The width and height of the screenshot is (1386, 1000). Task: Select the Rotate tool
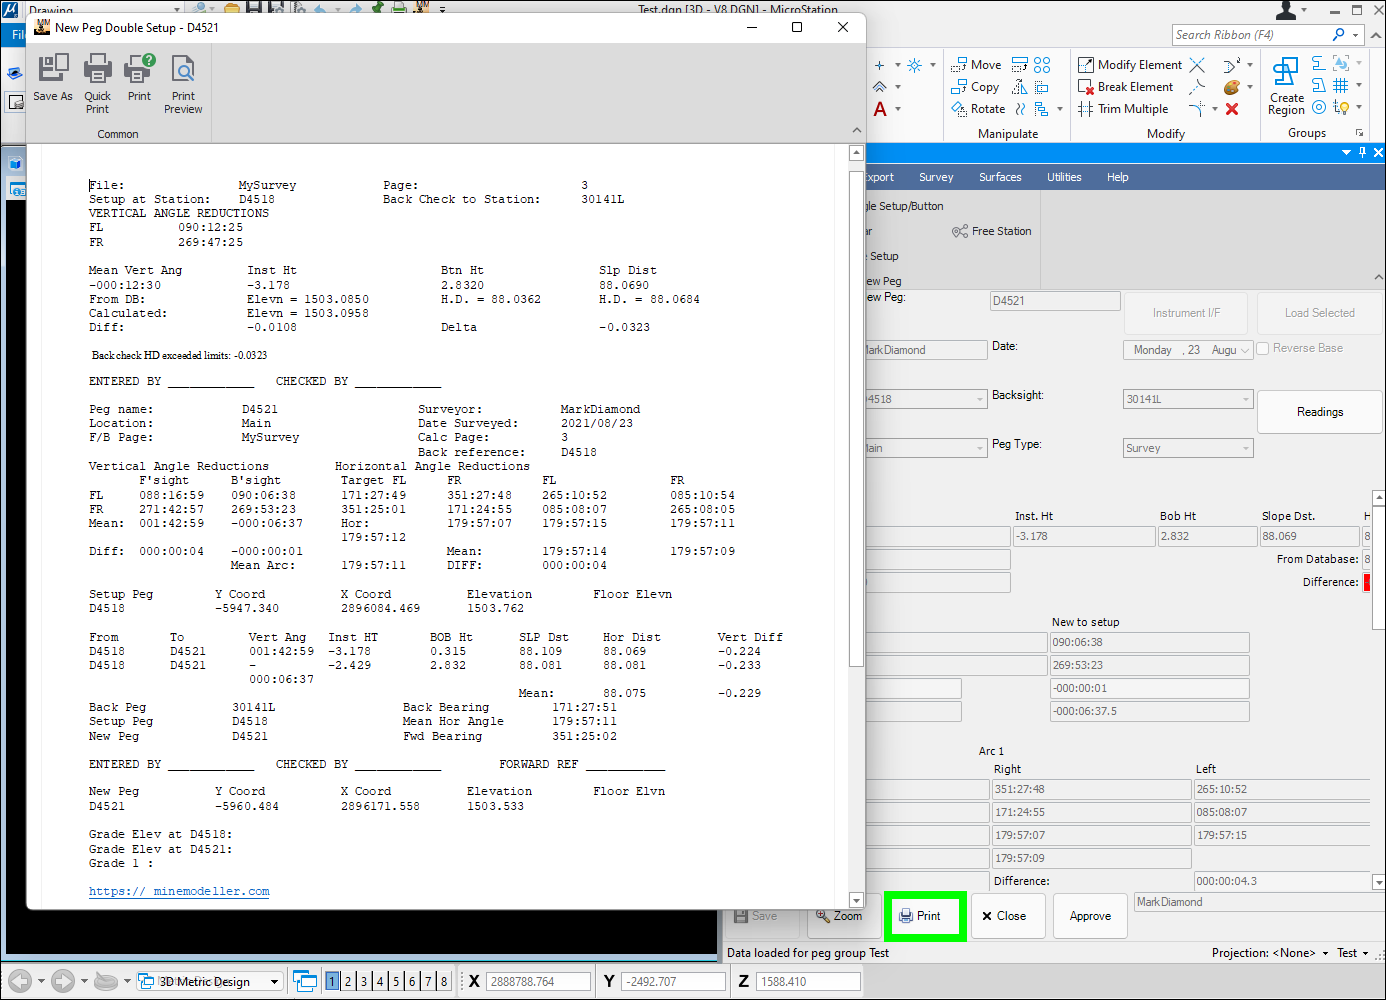[978, 109]
